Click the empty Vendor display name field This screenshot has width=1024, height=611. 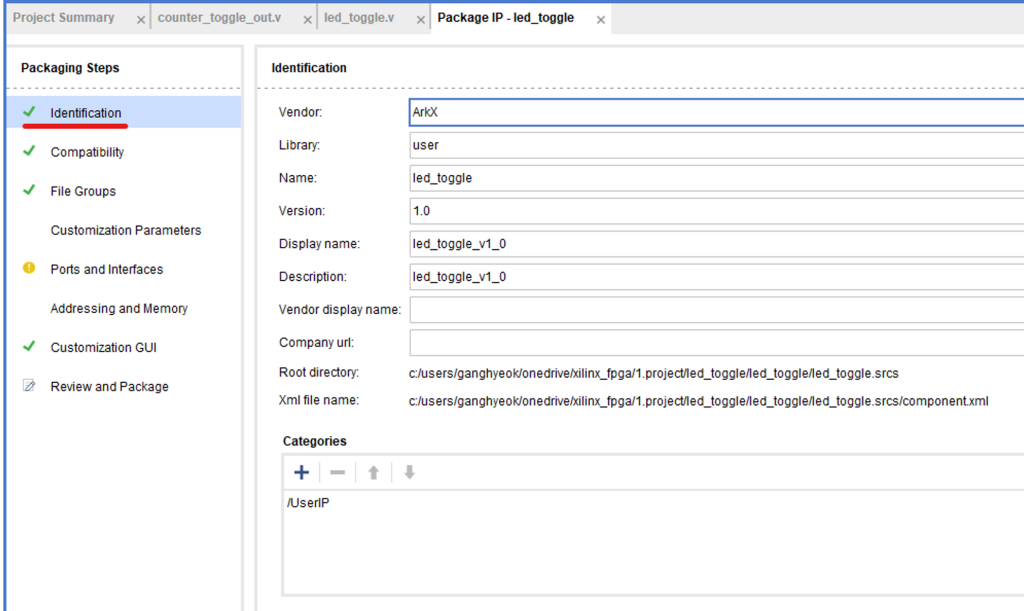716,309
